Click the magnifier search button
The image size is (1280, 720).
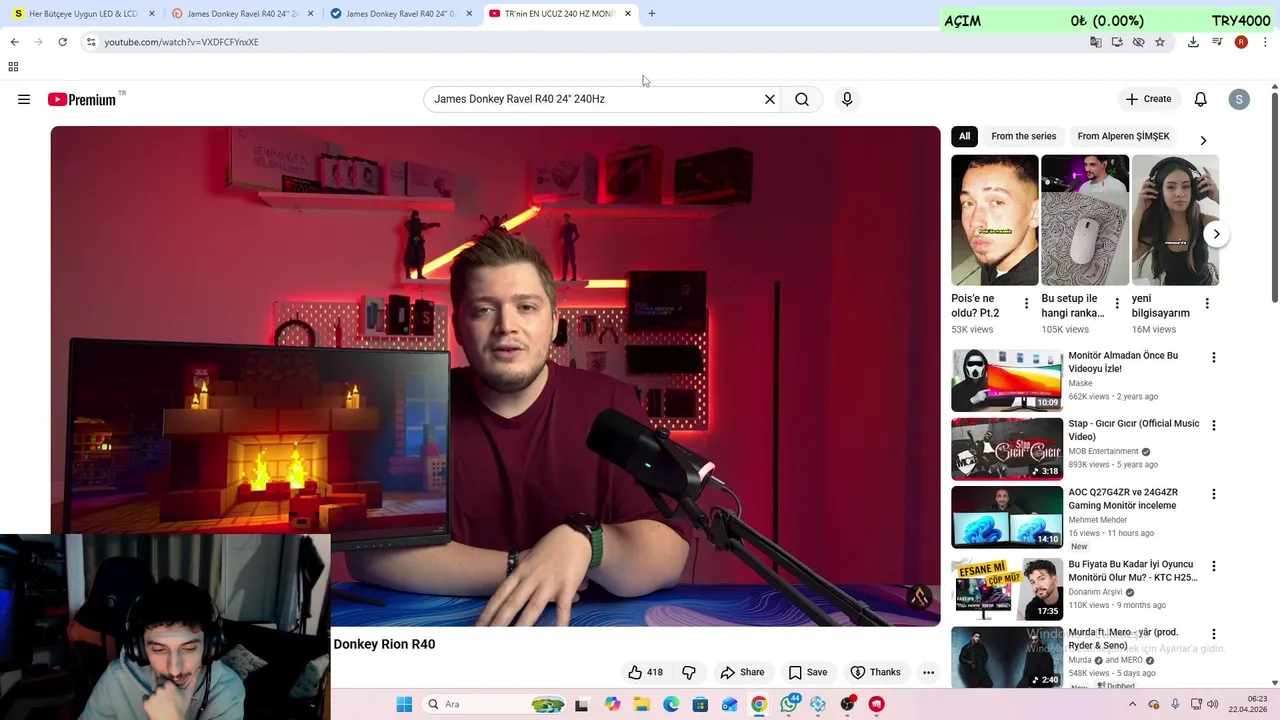(802, 99)
